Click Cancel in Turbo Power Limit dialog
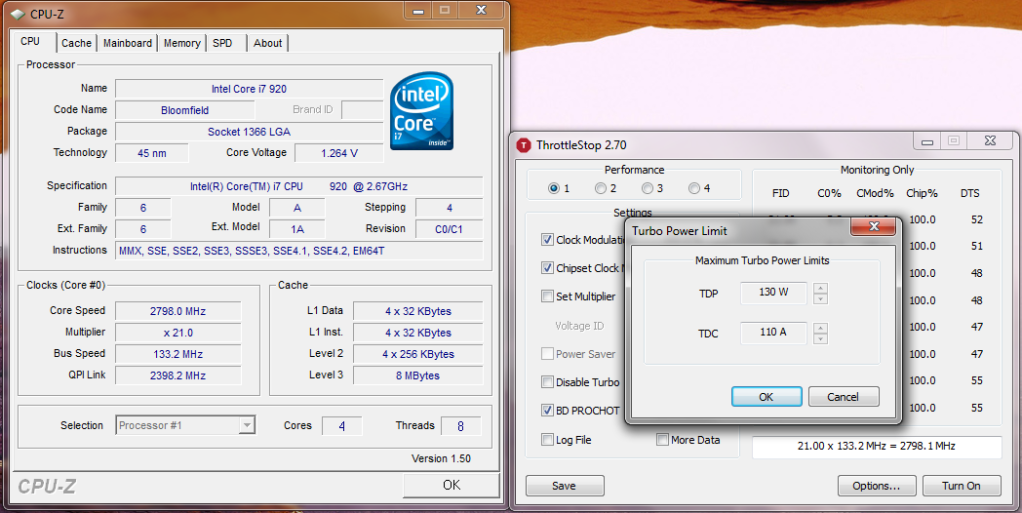Image resolution: width=1022 pixels, height=513 pixels. 843,397
